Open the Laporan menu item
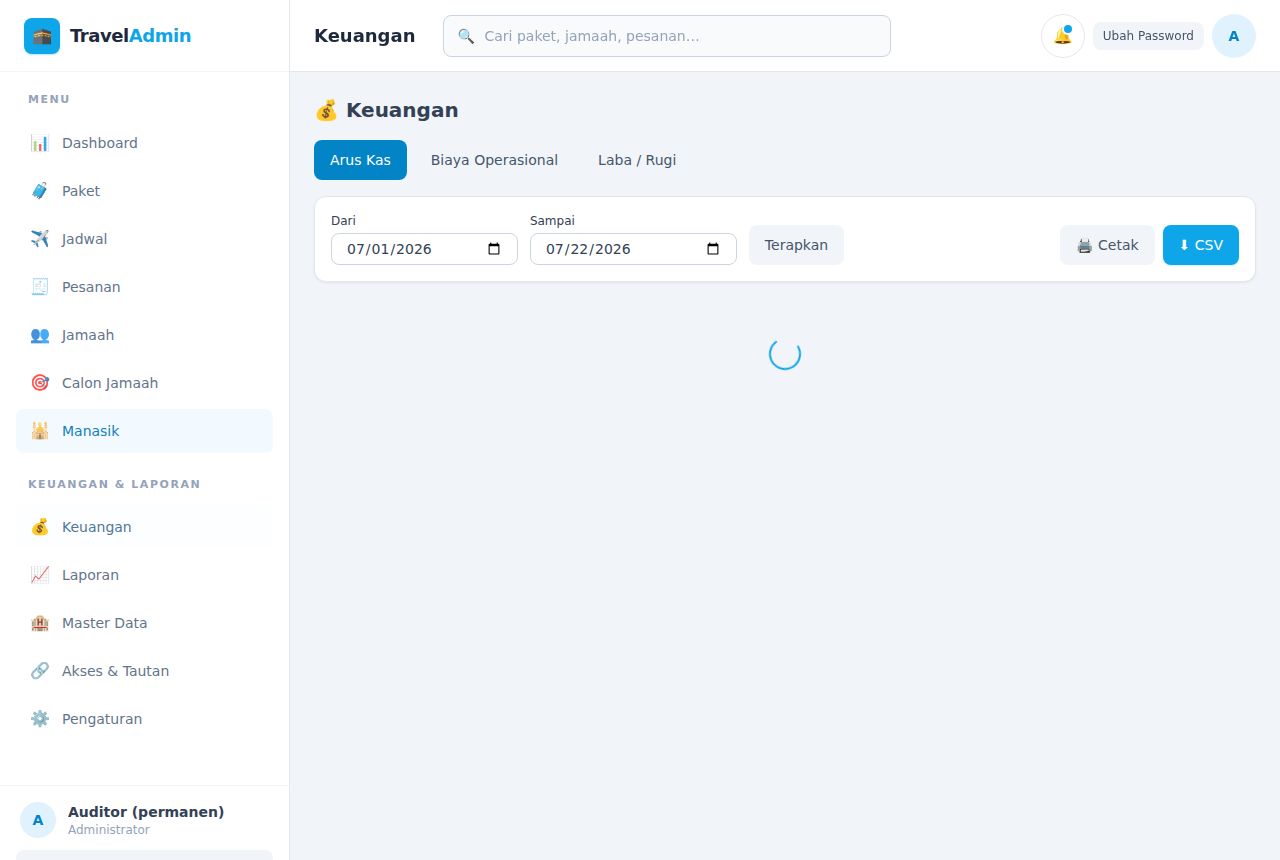This screenshot has width=1280, height=860. pyautogui.click(x=144, y=575)
